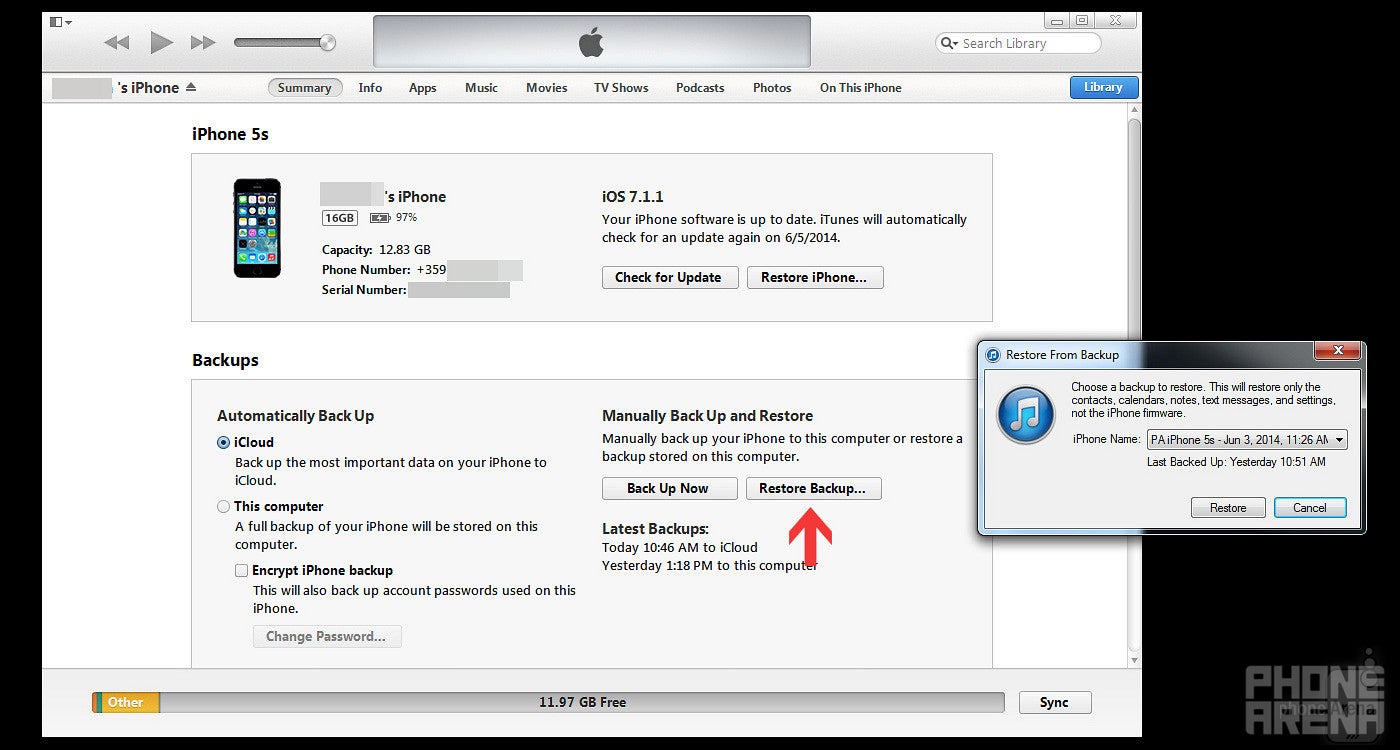Click the Change Password... button
The image size is (1400, 750).
coord(327,636)
